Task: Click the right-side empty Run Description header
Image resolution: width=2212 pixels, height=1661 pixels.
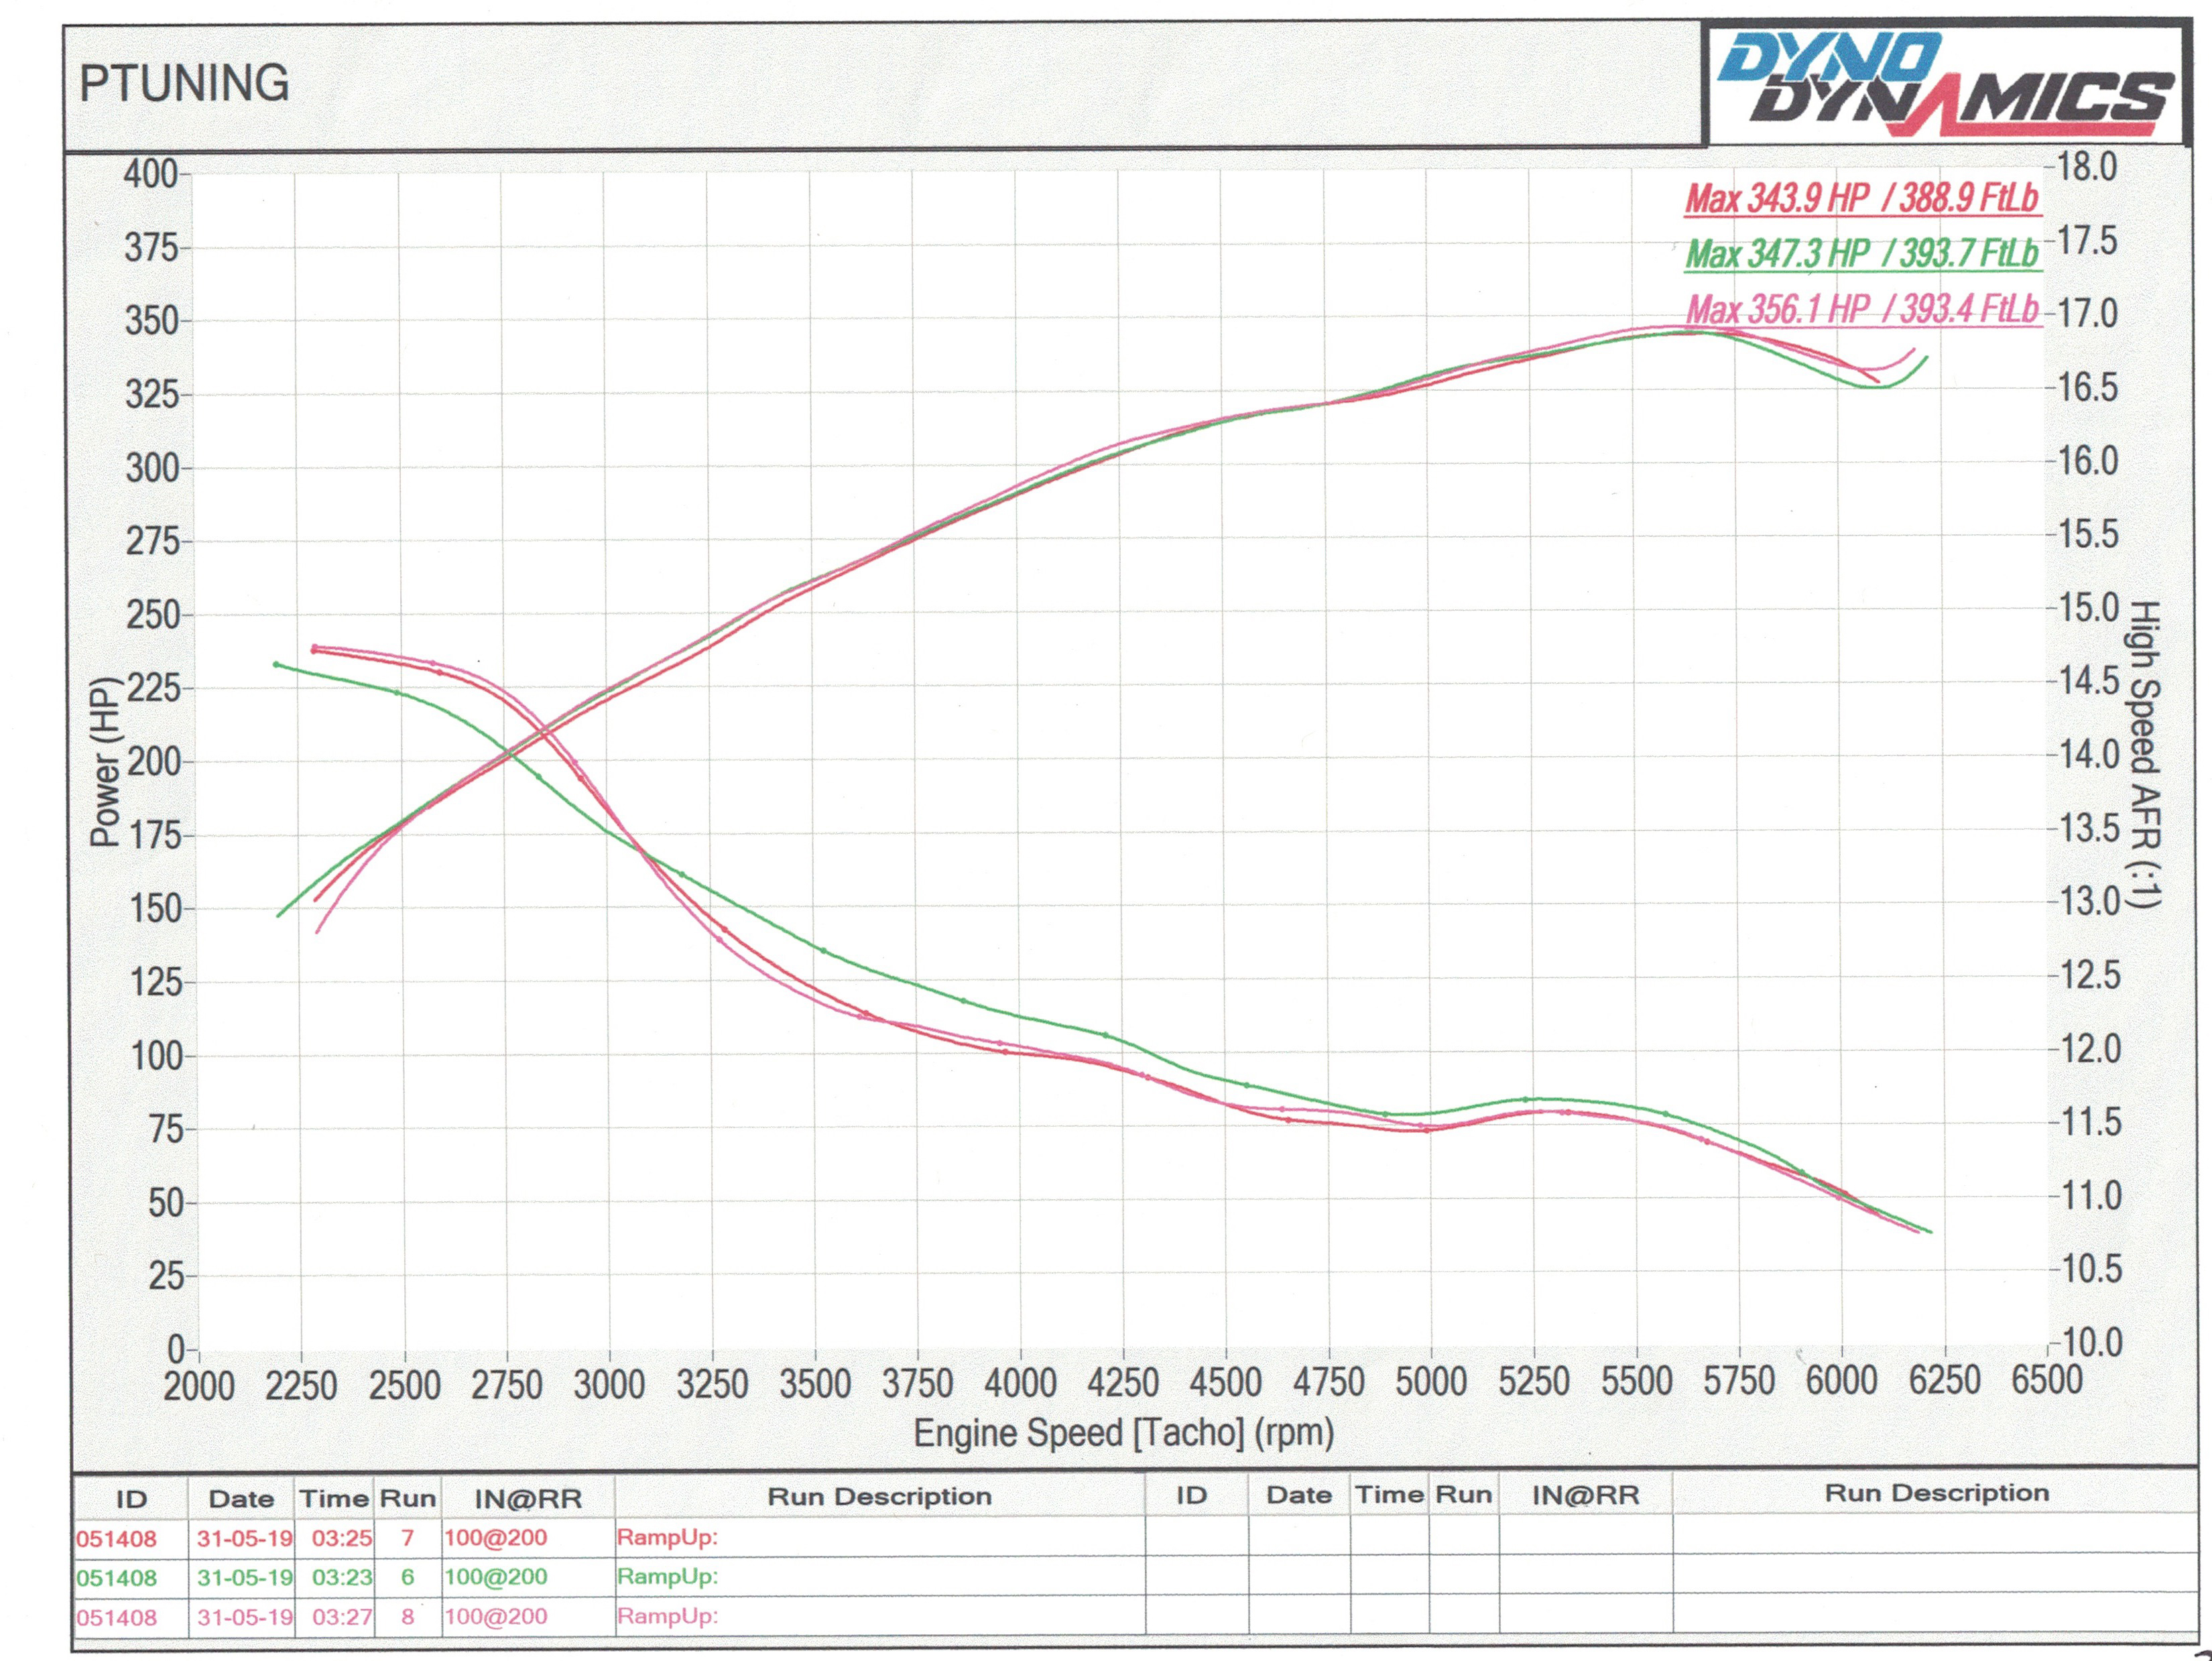Action: point(1936,1493)
